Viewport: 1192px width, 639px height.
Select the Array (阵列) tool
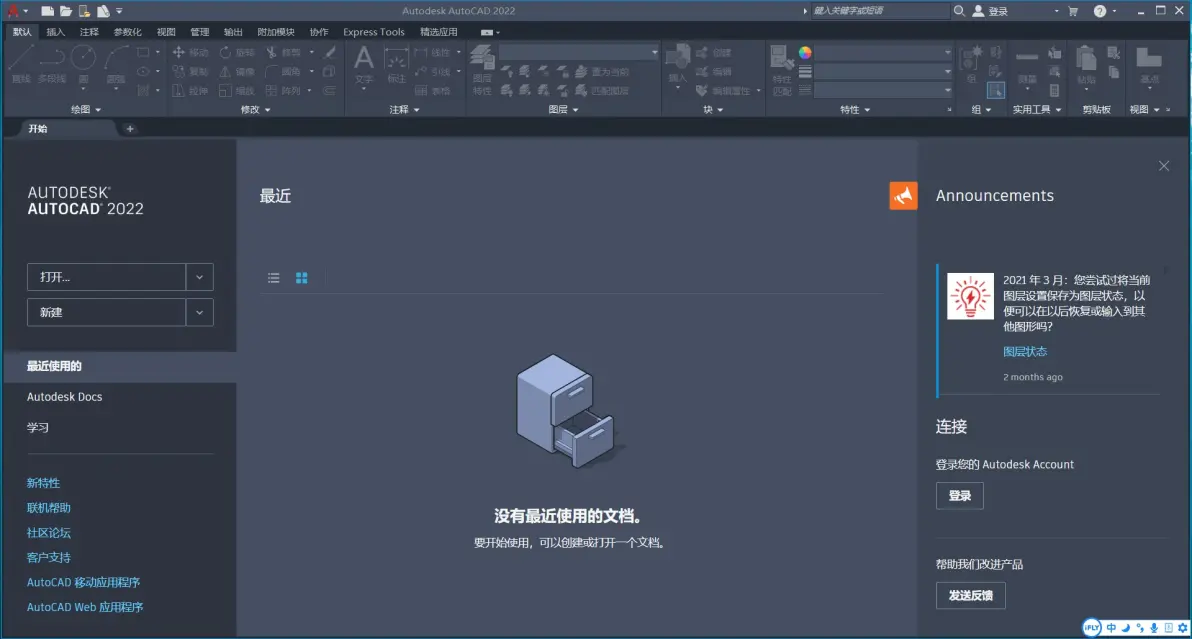coord(284,90)
